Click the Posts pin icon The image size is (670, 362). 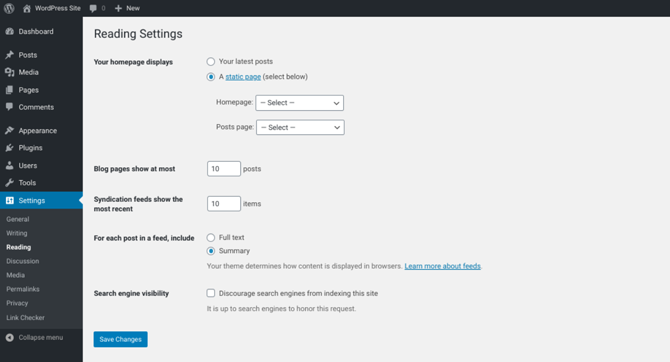click(x=9, y=55)
